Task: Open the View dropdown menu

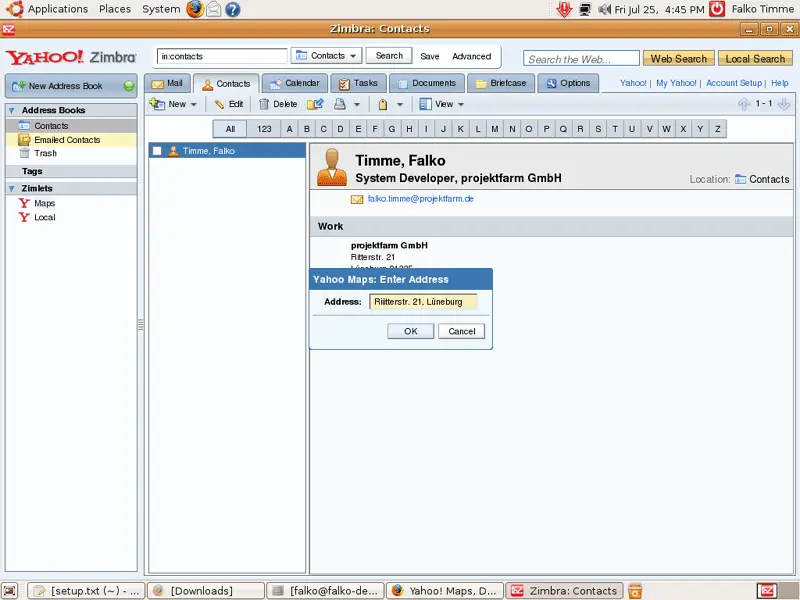Action: pos(441,104)
